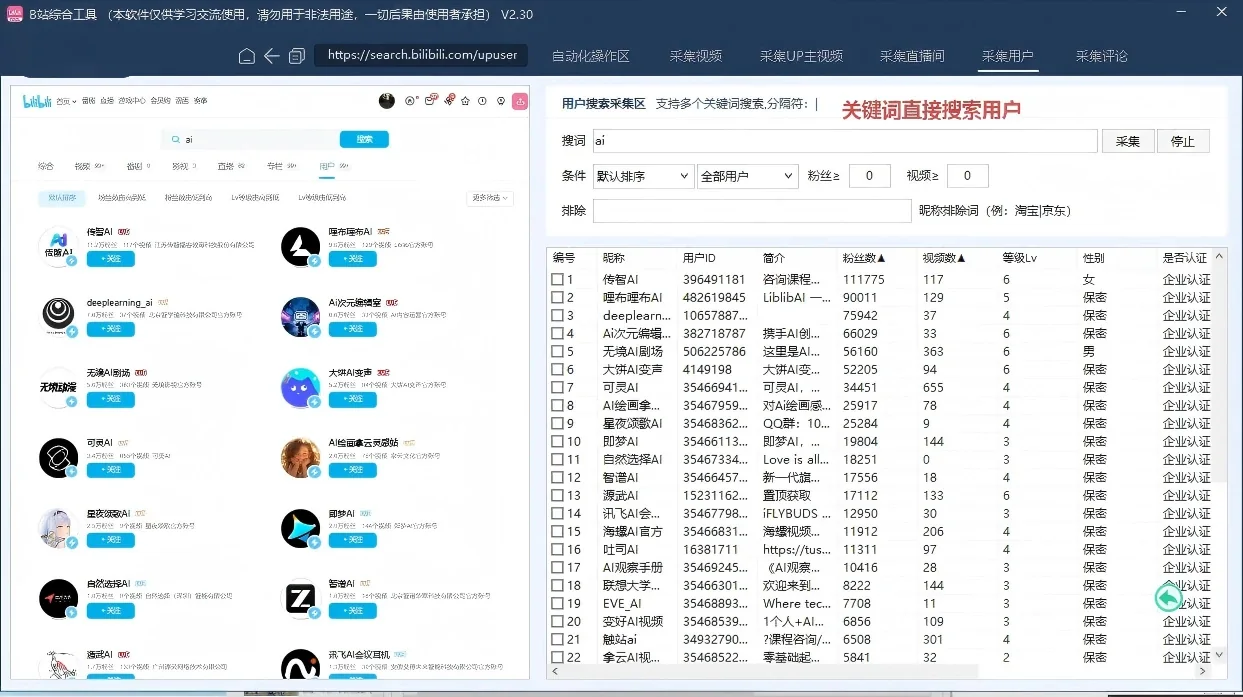Open deeplearning_ai avatar

(x=58, y=317)
